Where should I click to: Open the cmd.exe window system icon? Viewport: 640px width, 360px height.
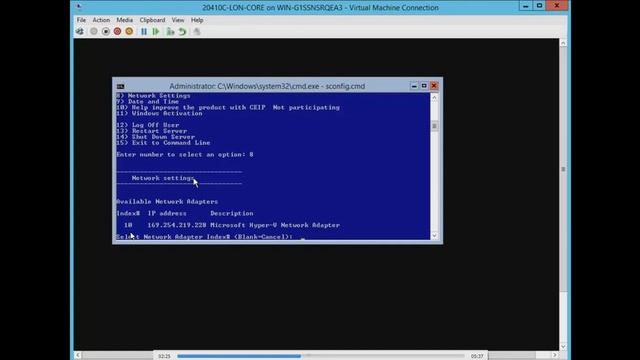tap(120, 86)
